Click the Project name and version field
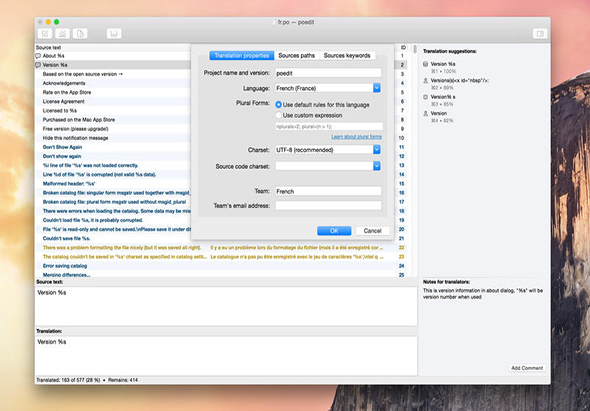 click(x=328, y=73)
